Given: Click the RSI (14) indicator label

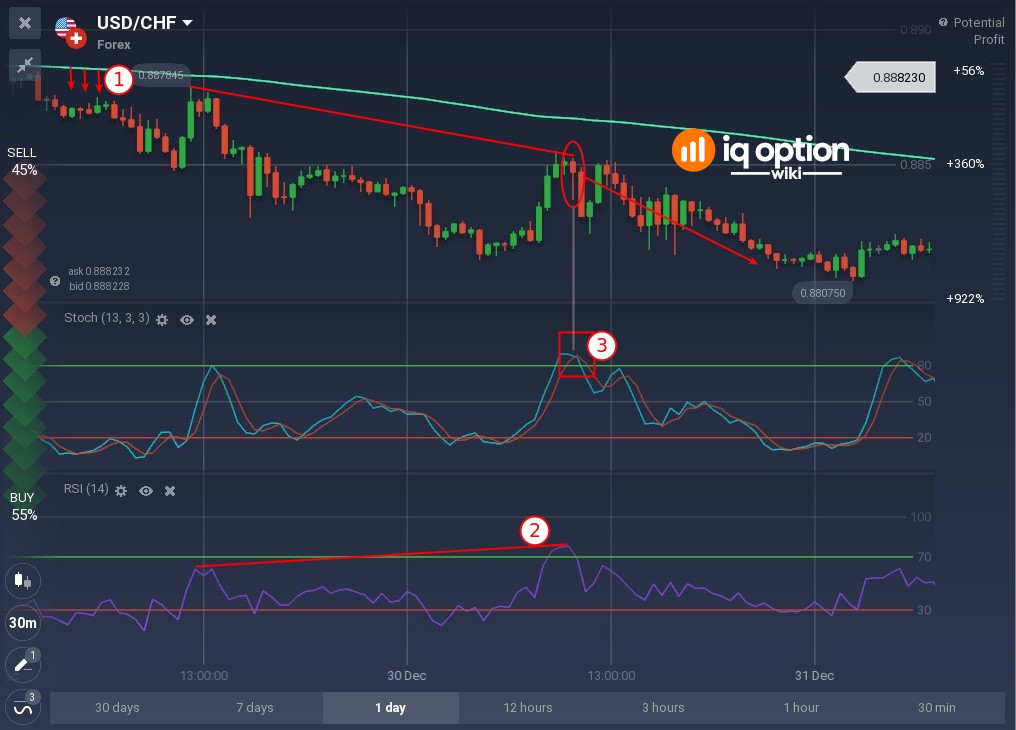Looking at the screenshot, I should 86,489.
